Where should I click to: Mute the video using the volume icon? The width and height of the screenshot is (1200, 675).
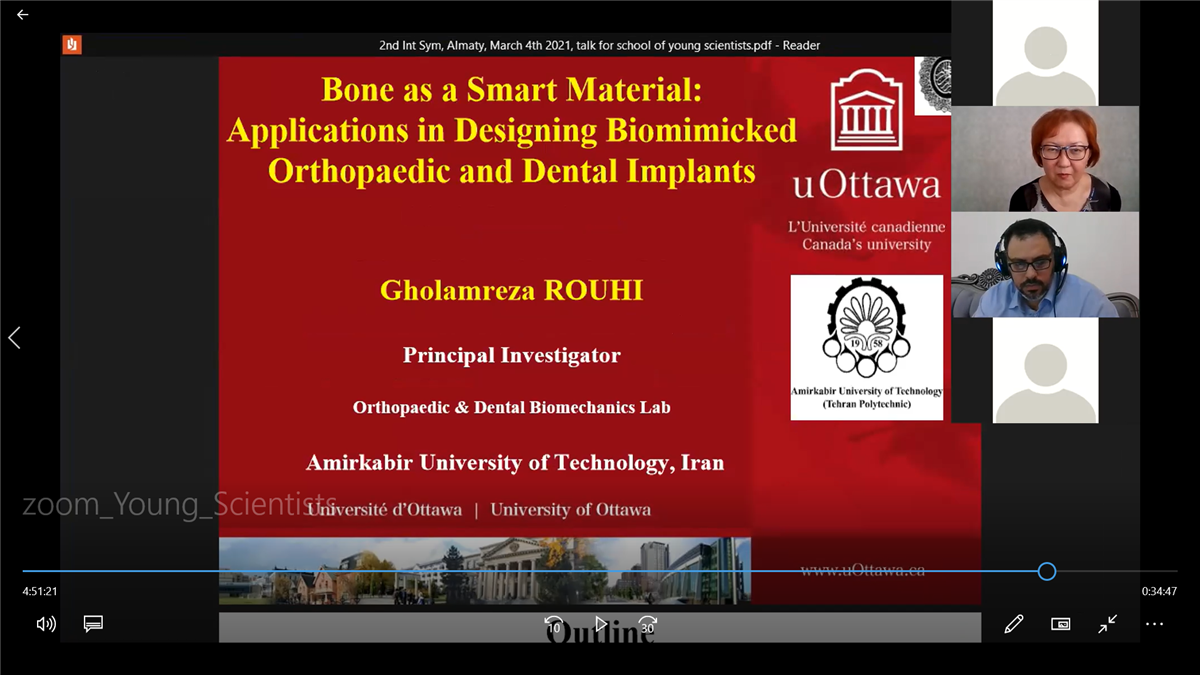click(x=46, y=624)
